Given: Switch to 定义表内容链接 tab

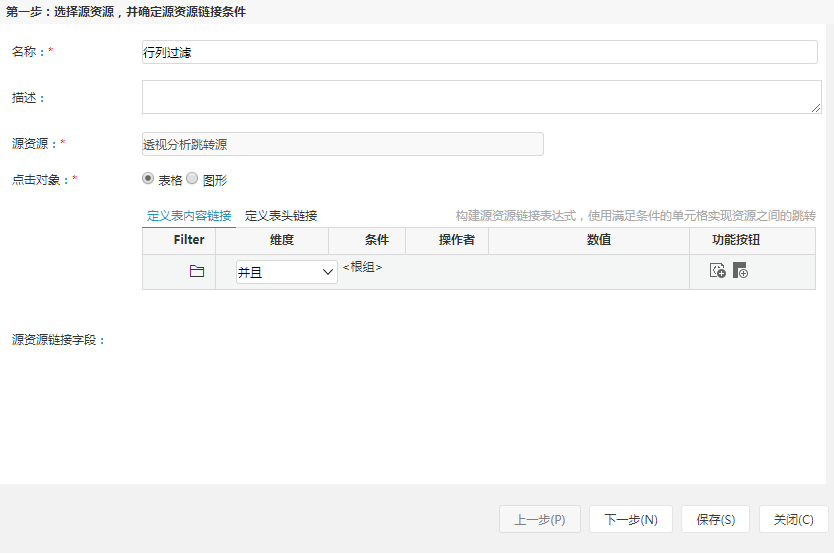Looking at the screenshot, I should tap(189, 215).
